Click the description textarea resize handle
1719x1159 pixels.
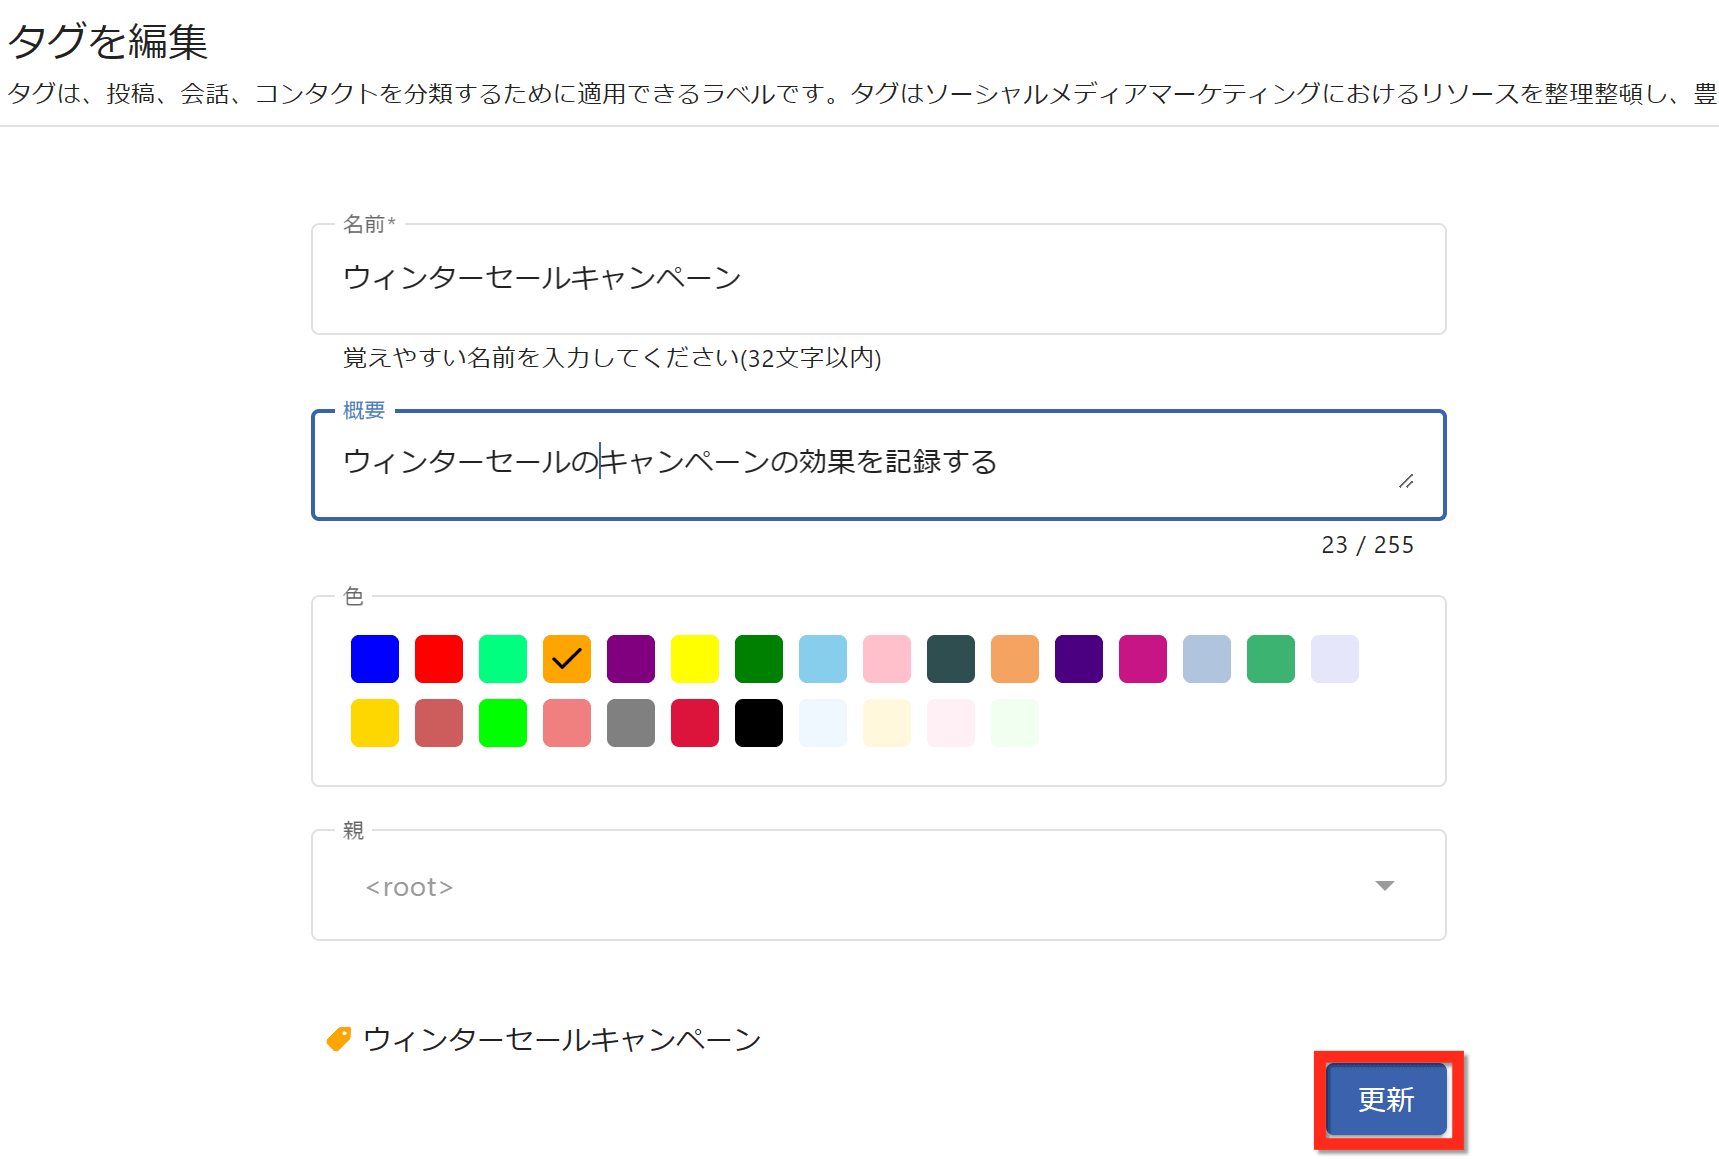point(1406,481)
